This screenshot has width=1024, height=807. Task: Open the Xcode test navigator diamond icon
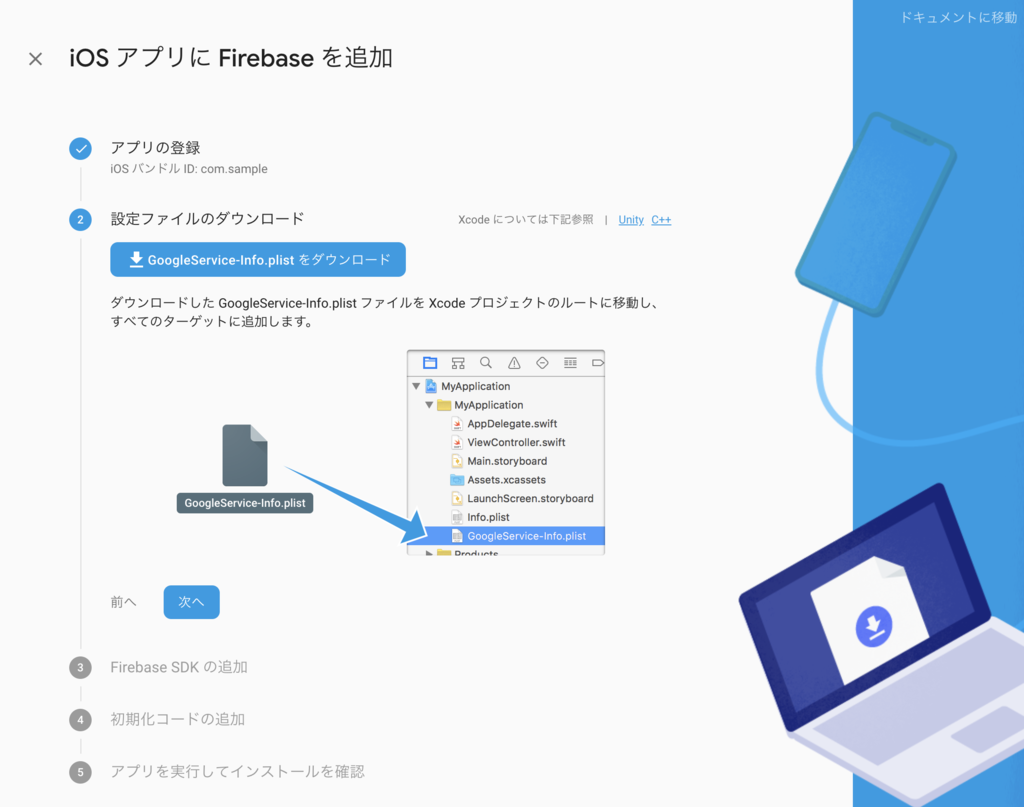point(542,363)
